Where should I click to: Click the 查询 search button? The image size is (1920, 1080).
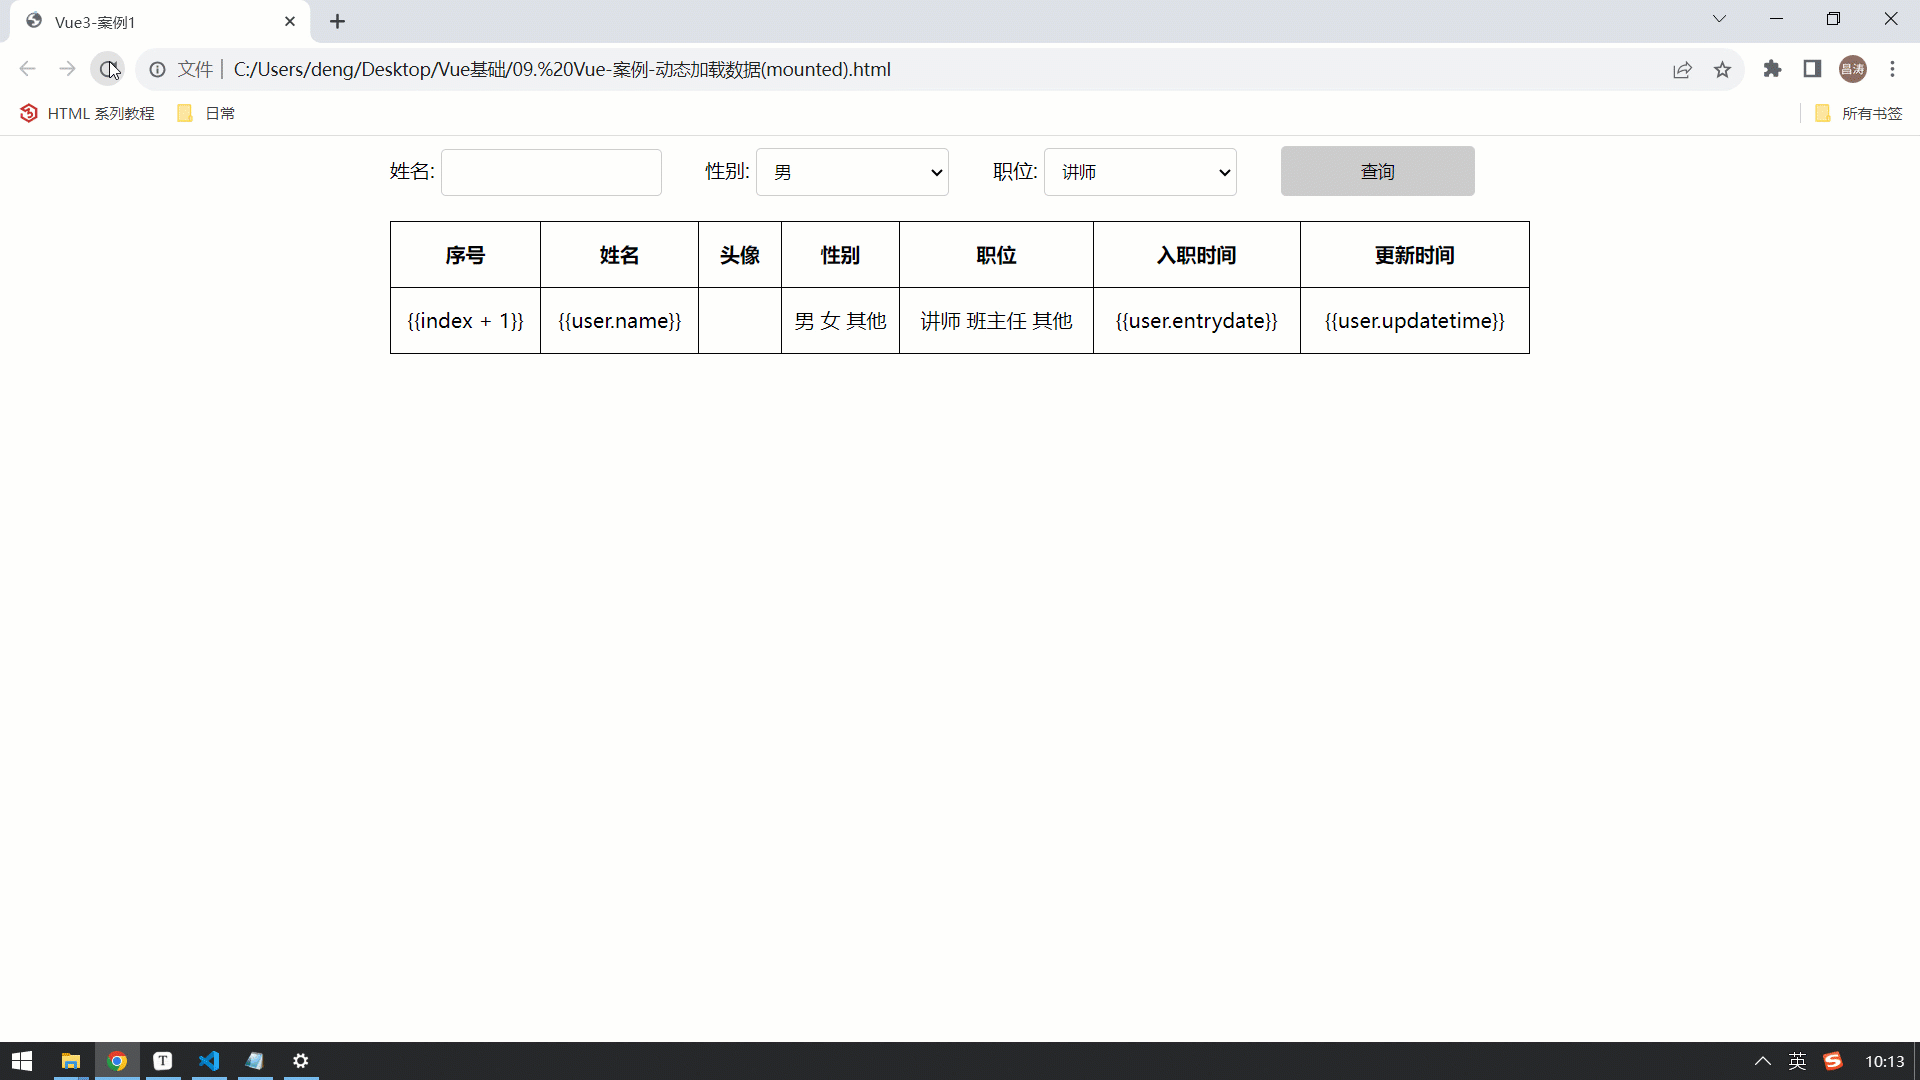1377,171
